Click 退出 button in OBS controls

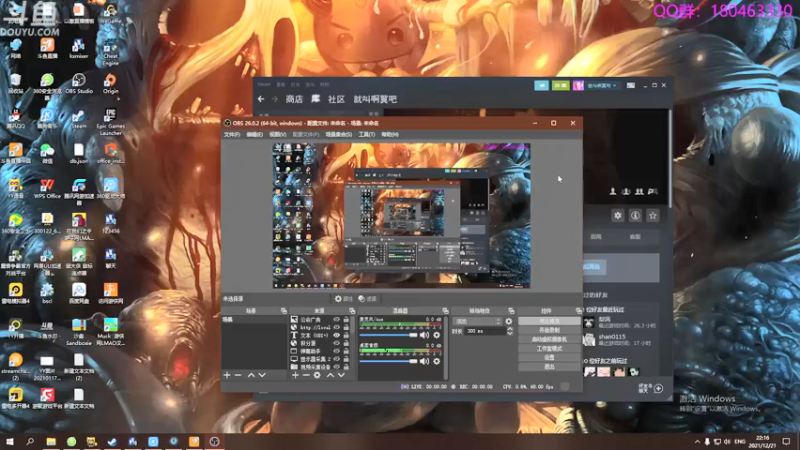tap(549, 367)
